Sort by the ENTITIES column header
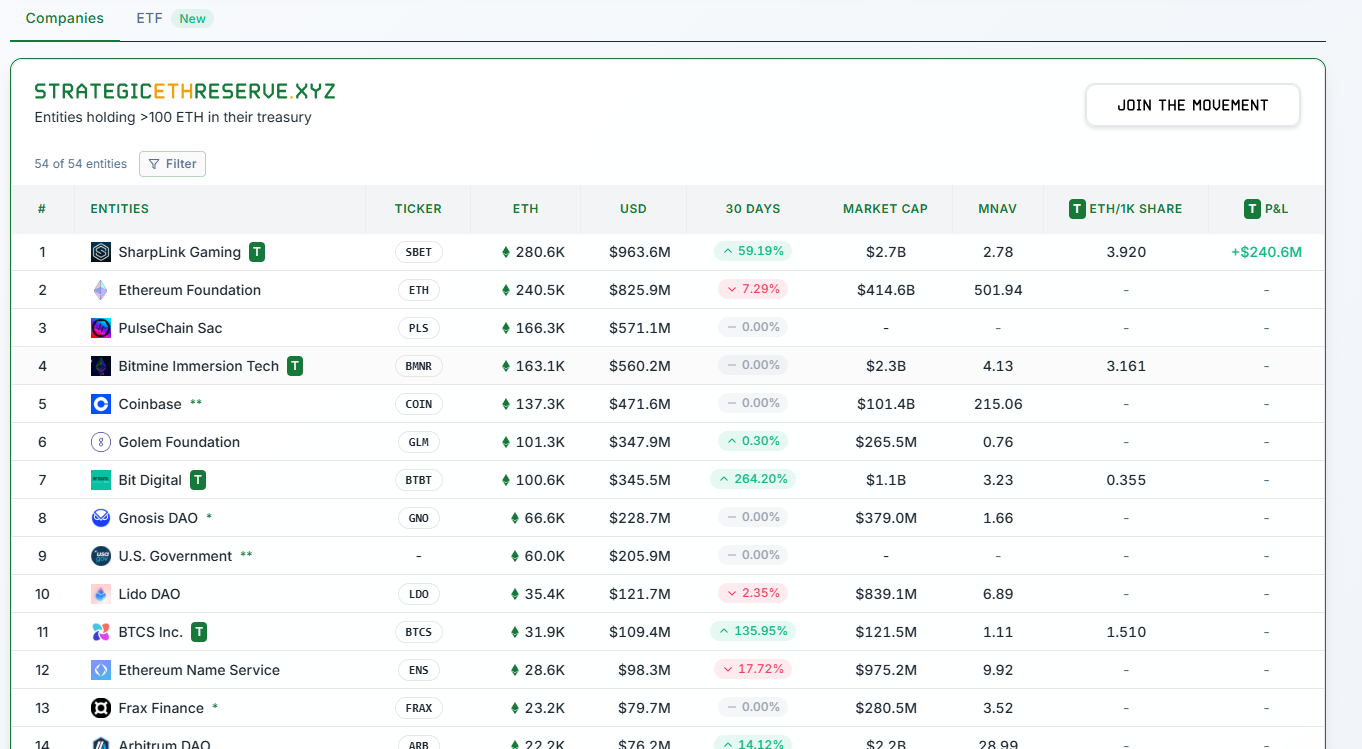1362x749 pixels. [x=120, y=209]
